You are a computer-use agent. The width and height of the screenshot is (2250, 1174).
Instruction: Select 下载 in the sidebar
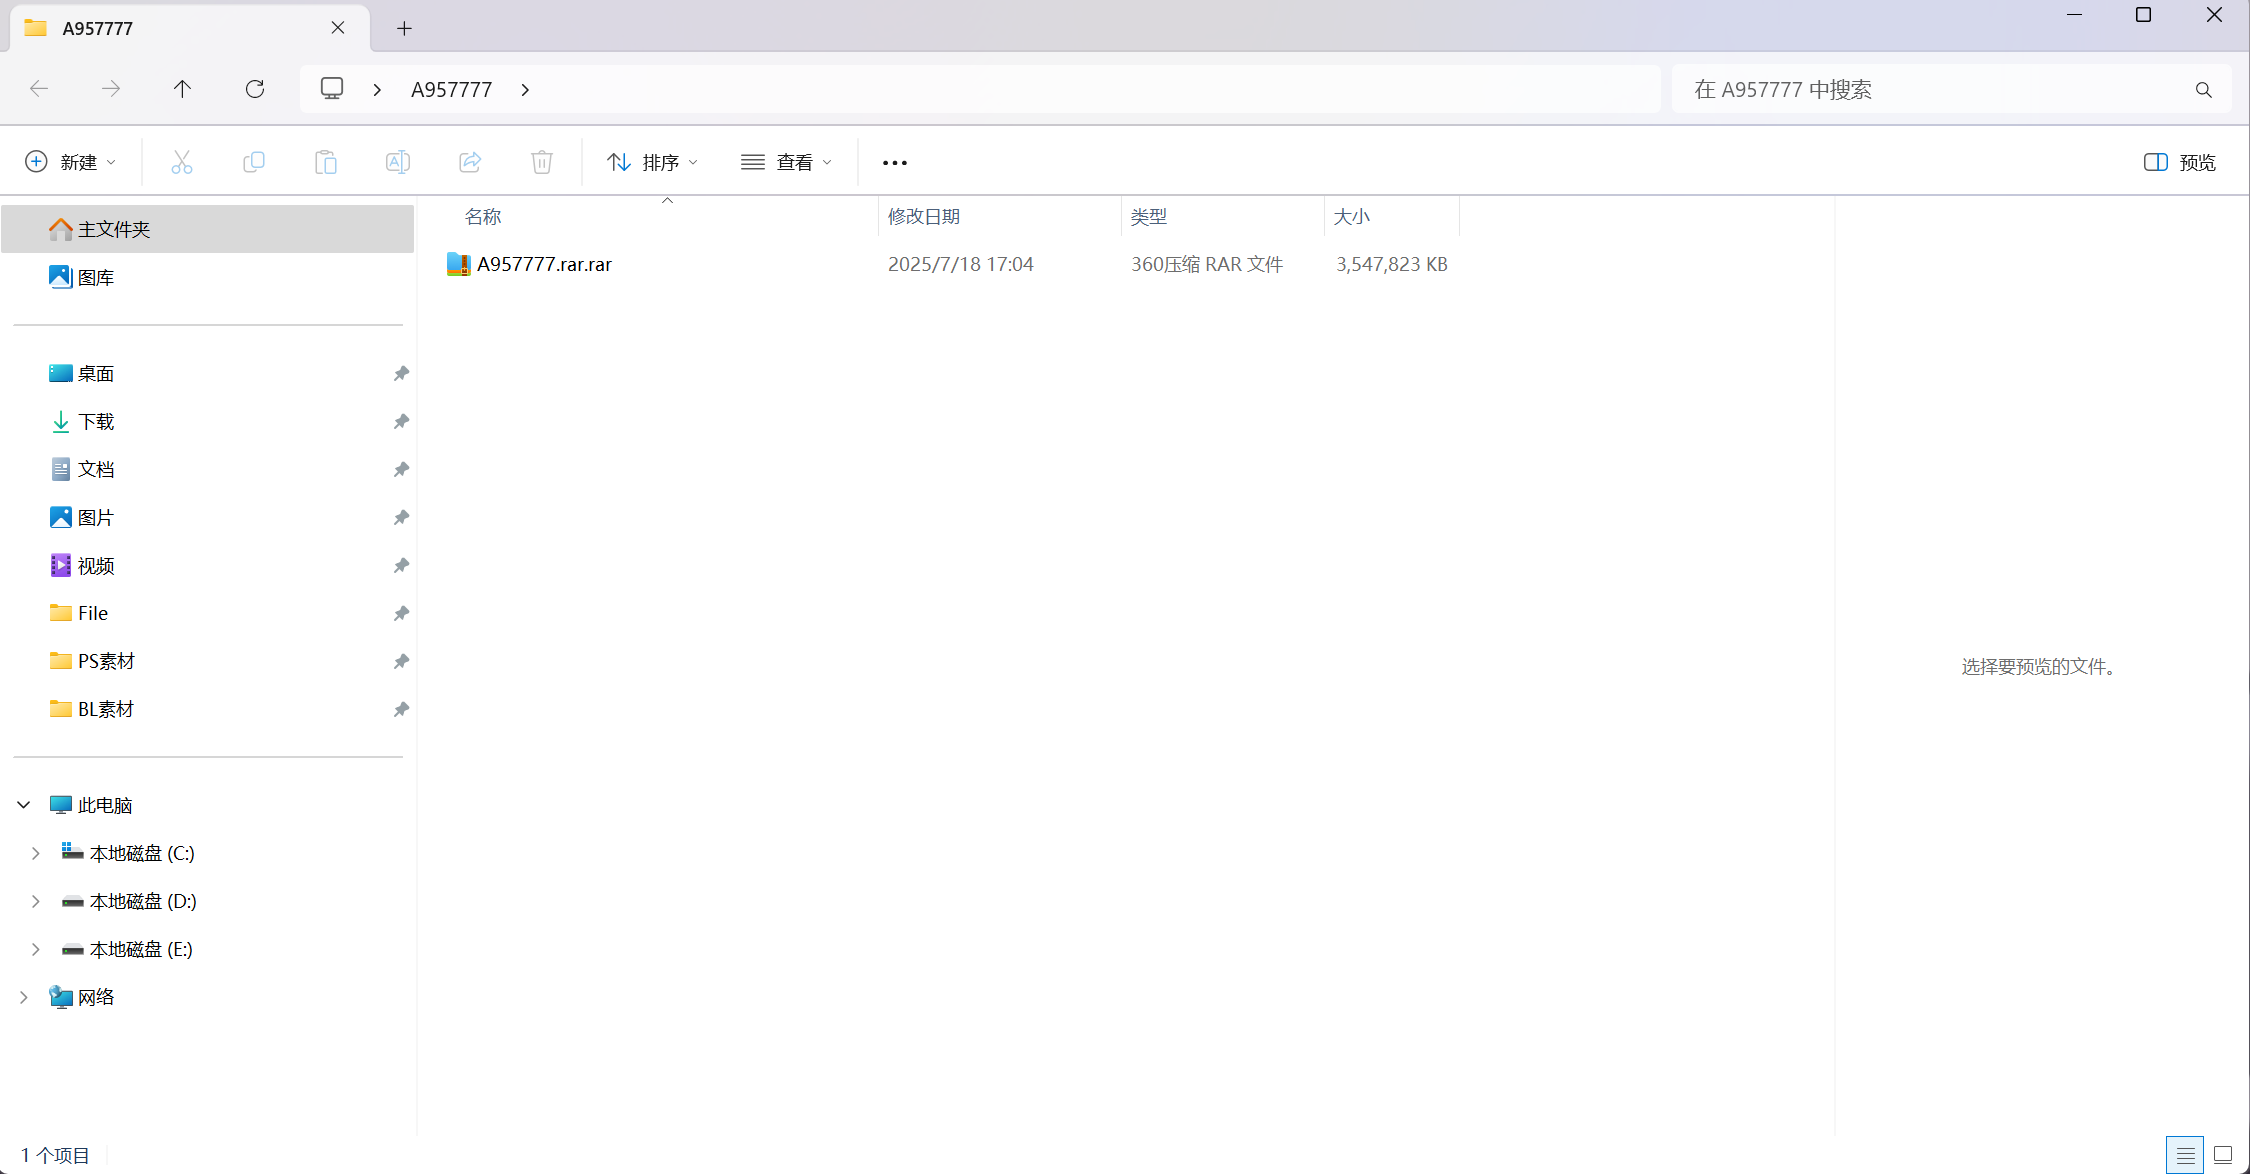tap(96, 421)
